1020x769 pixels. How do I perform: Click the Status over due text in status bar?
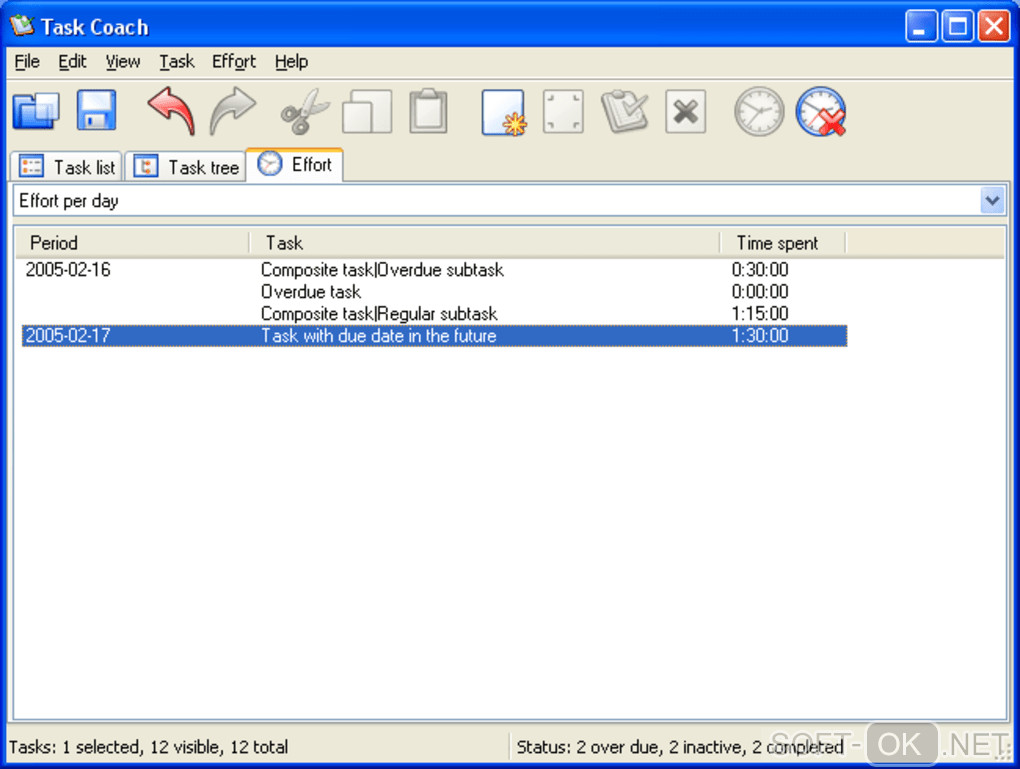(680, 747)
